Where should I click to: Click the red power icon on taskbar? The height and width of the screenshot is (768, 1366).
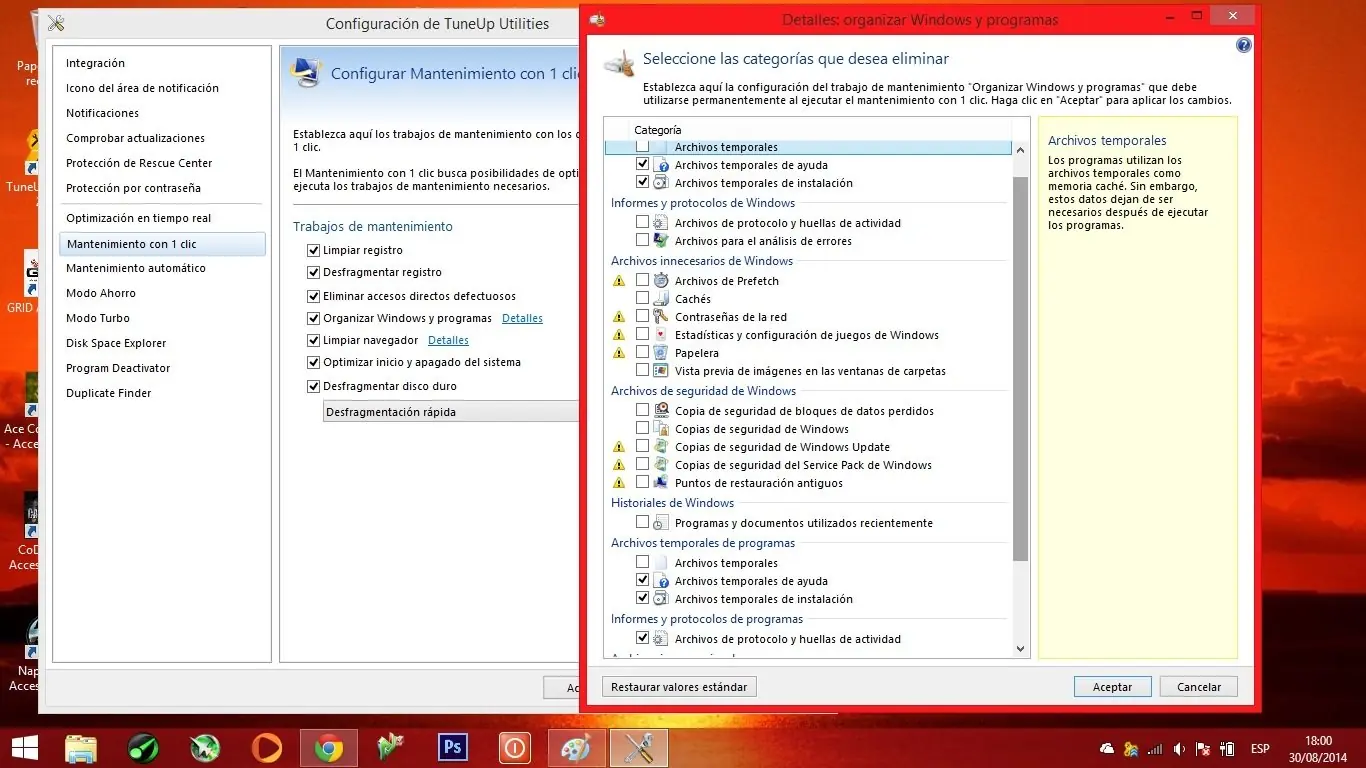(x=515, y=748)
